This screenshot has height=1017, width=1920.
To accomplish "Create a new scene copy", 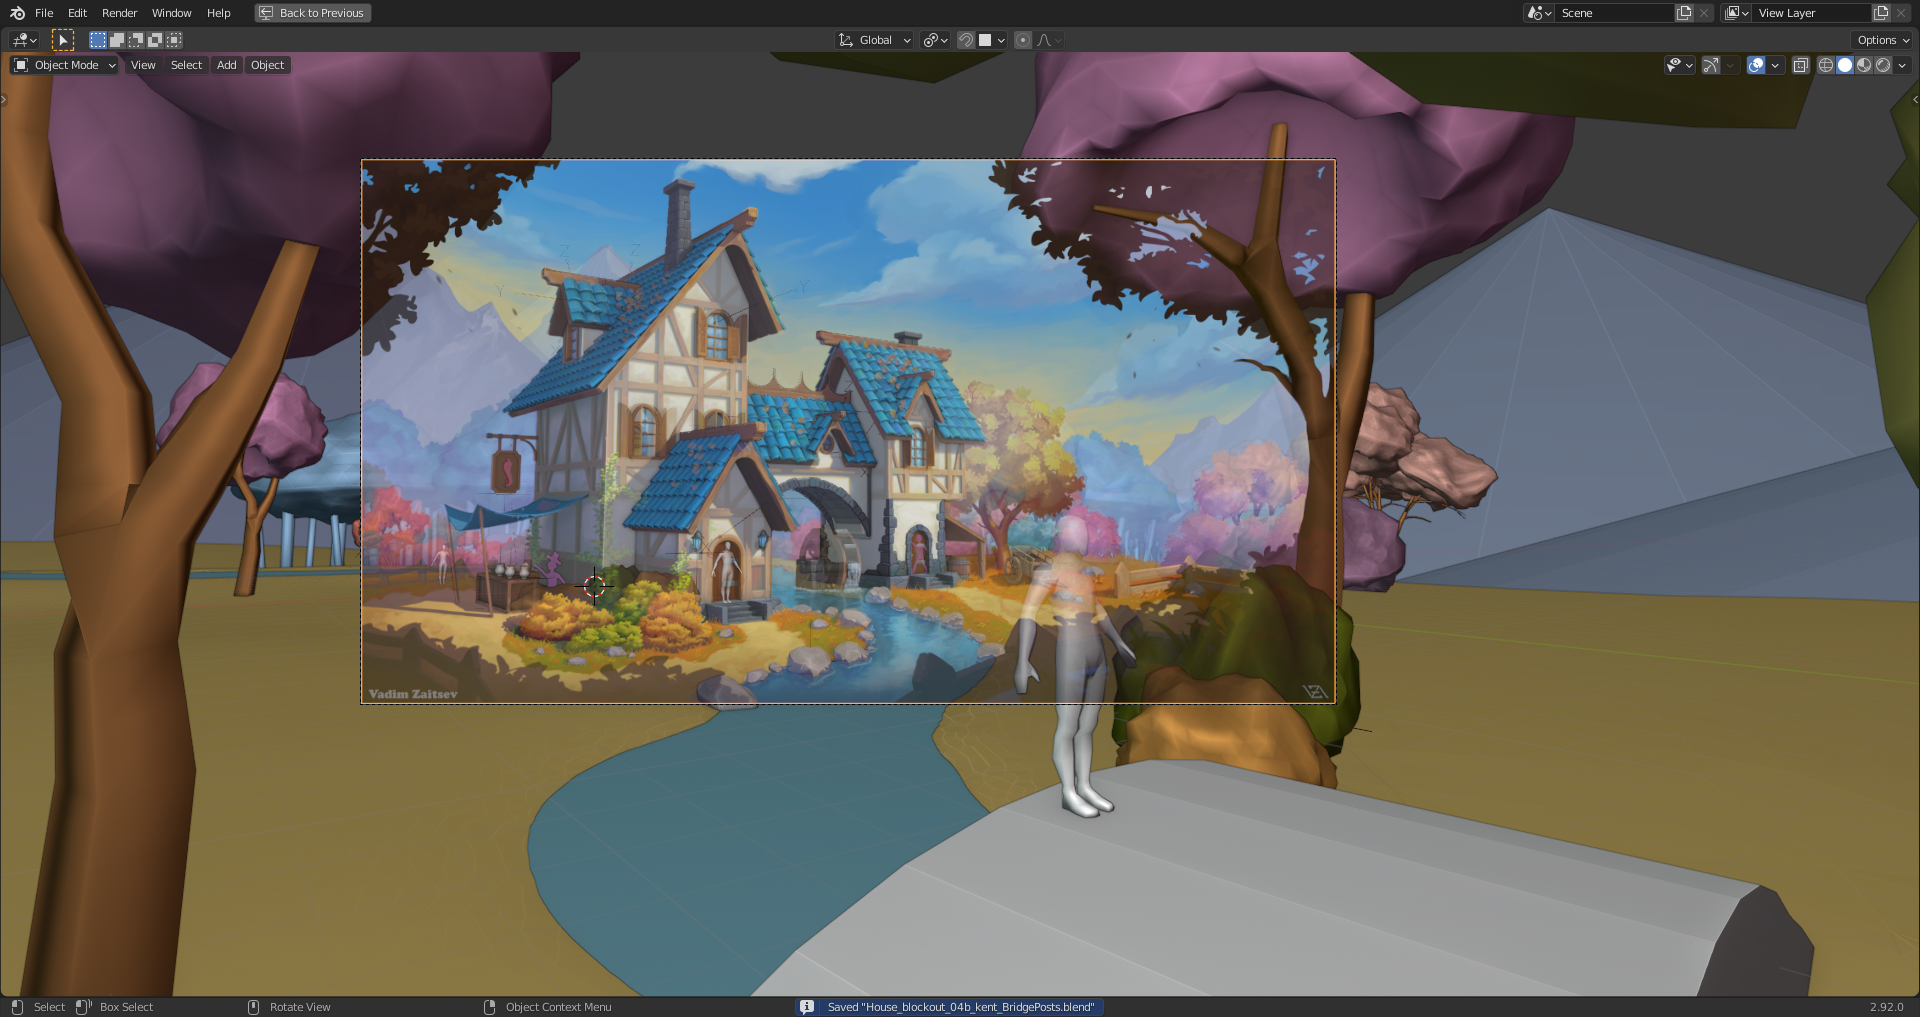I will click(x=1684, y=13).
